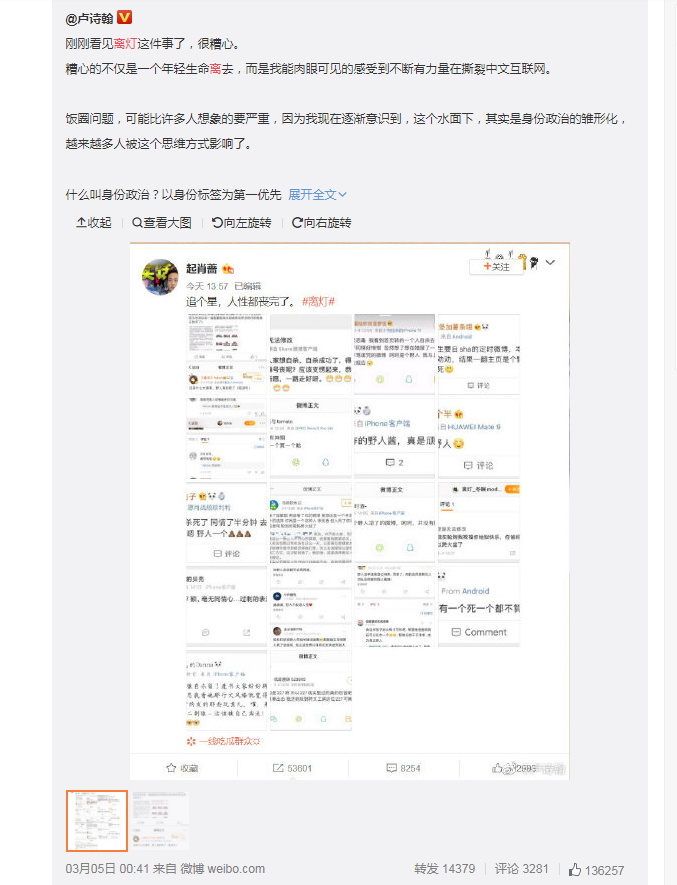
Task: Click the @卢诗翰 username link
Action: coord(90,19)
